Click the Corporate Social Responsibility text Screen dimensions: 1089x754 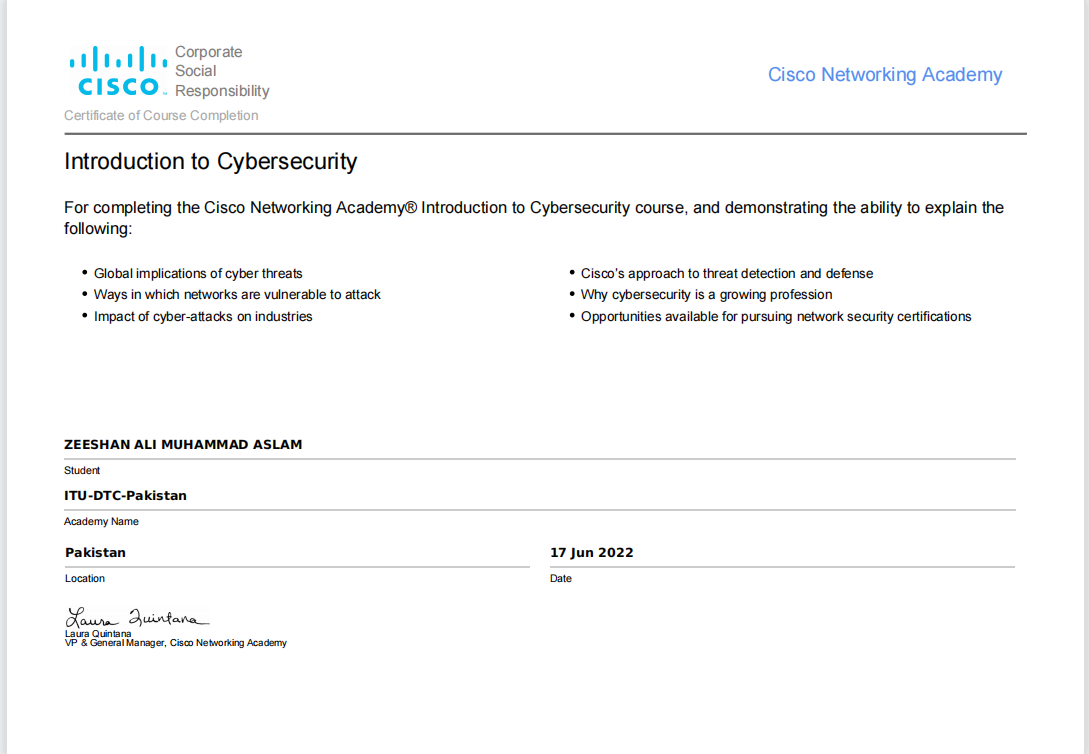click(x=222, y=72)
